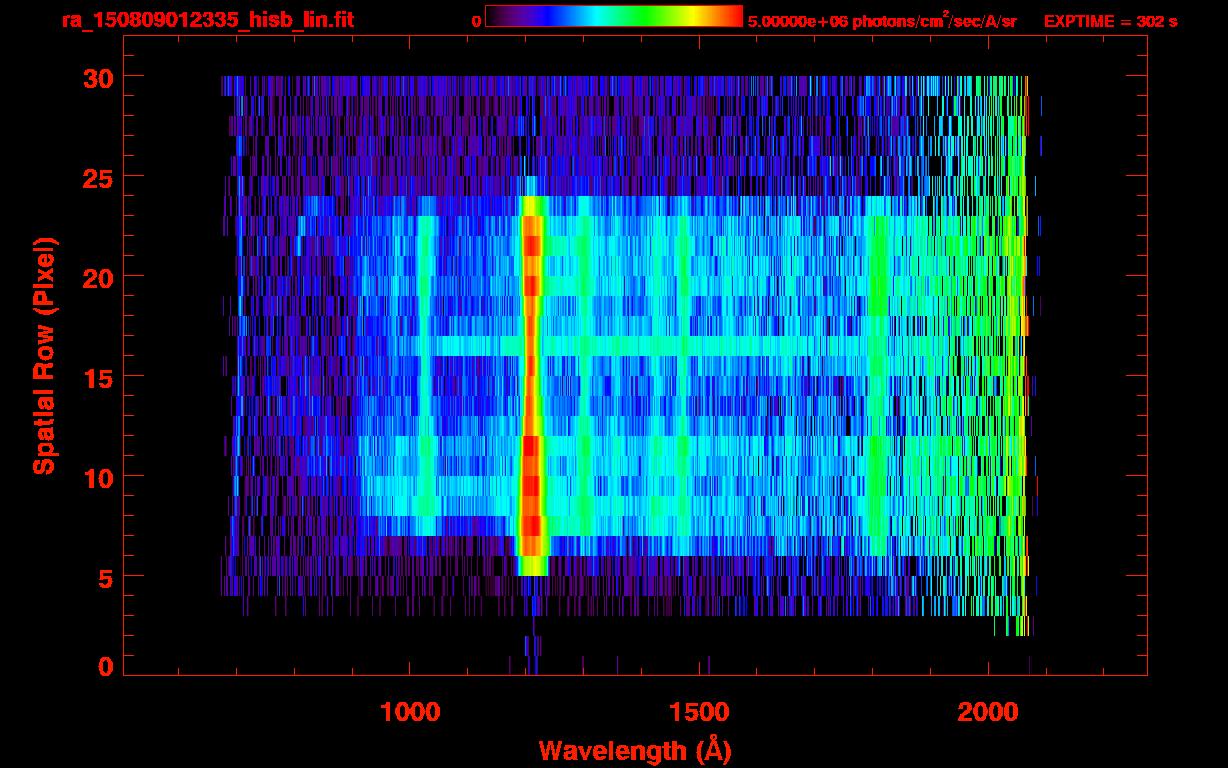
Task: Click the cyan emission line left of the red line
Action: click(x=427, y=375)
